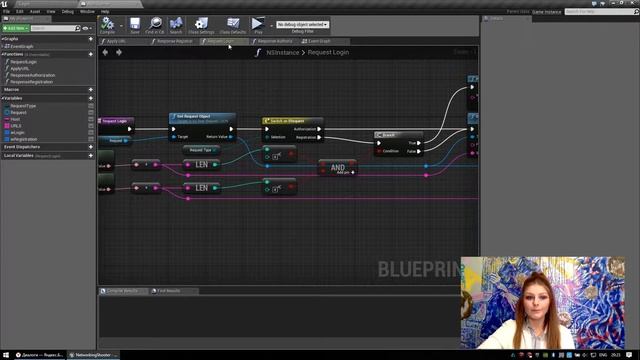Switch to the Response Authorization graph tab
This screenshot has height=360, width=640.
pos(274,41)
